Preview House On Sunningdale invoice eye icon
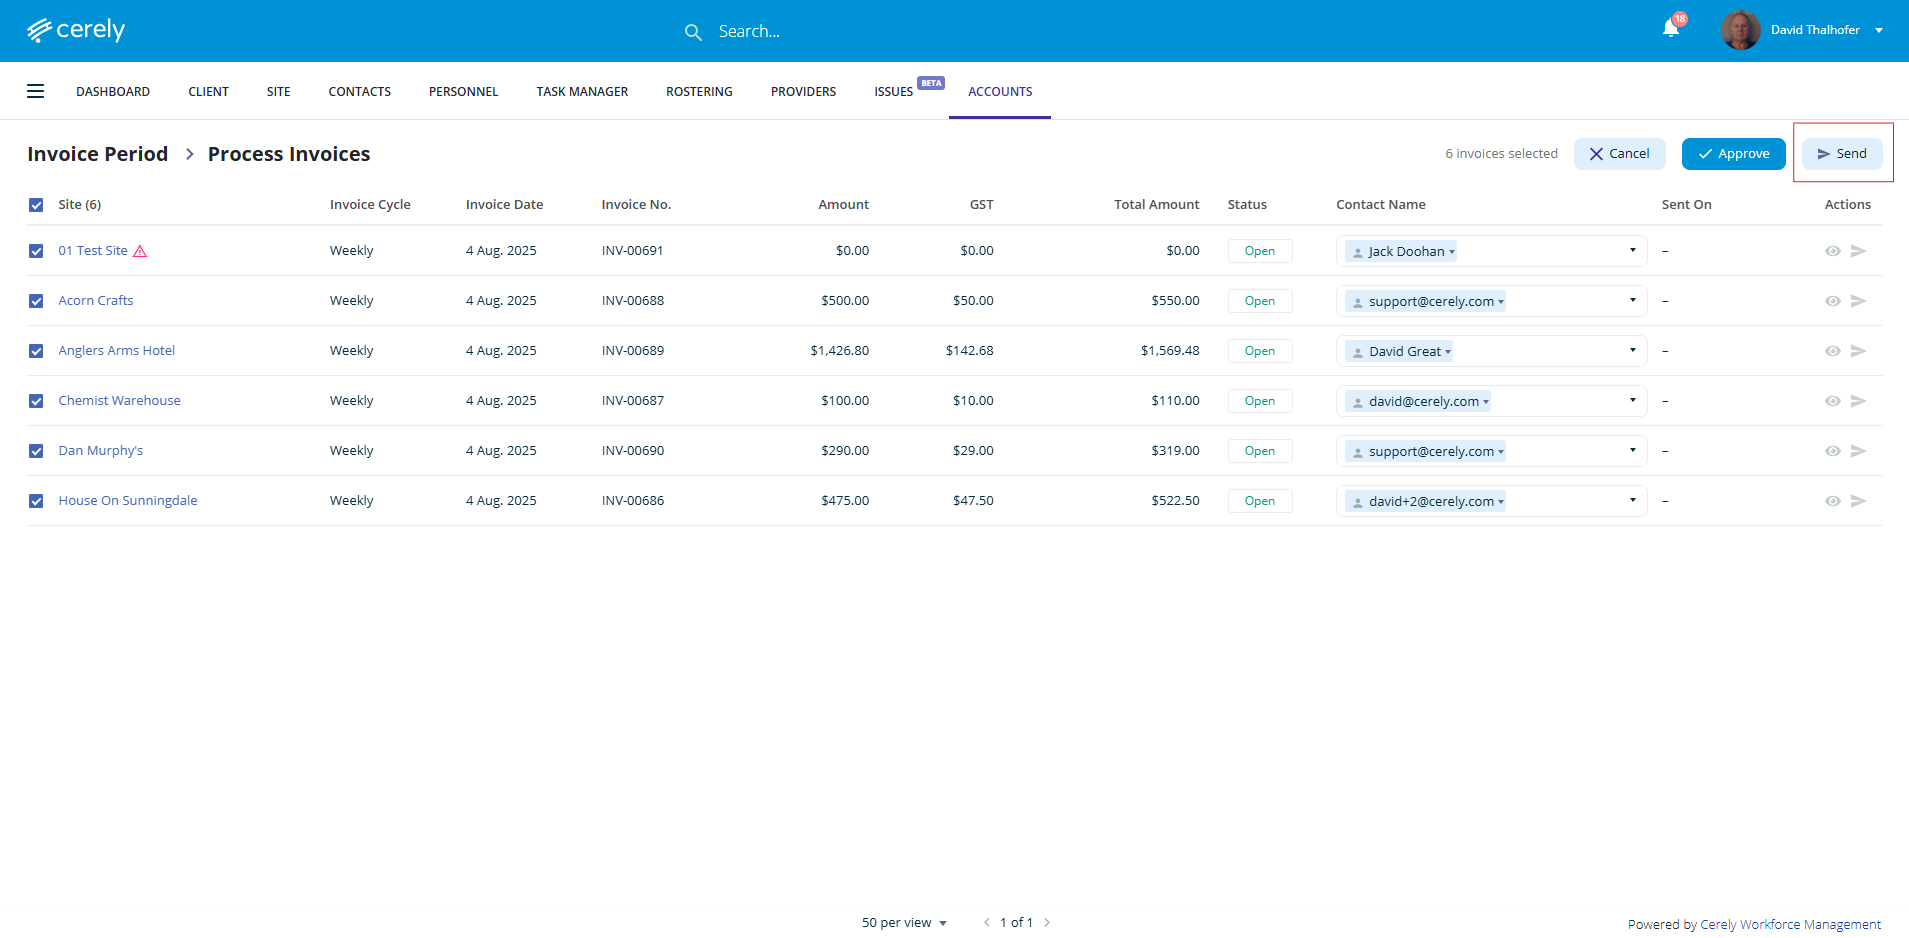The height and width of the screenshot is (938, 1909). click(1832, 501)
